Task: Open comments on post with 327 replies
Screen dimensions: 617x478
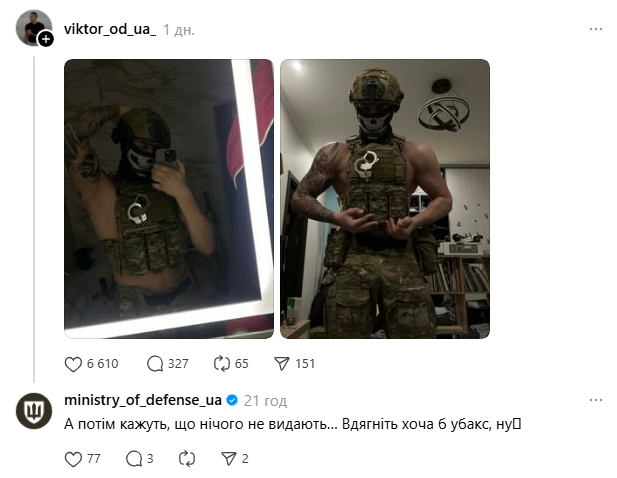Action: [x=155, y=364]
